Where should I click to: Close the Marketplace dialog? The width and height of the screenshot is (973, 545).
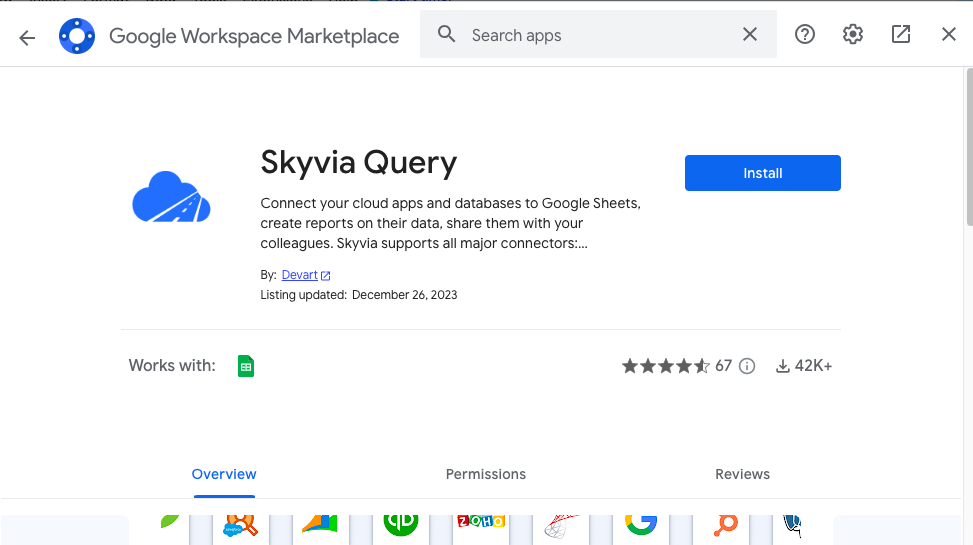click(x=949, y=34)
